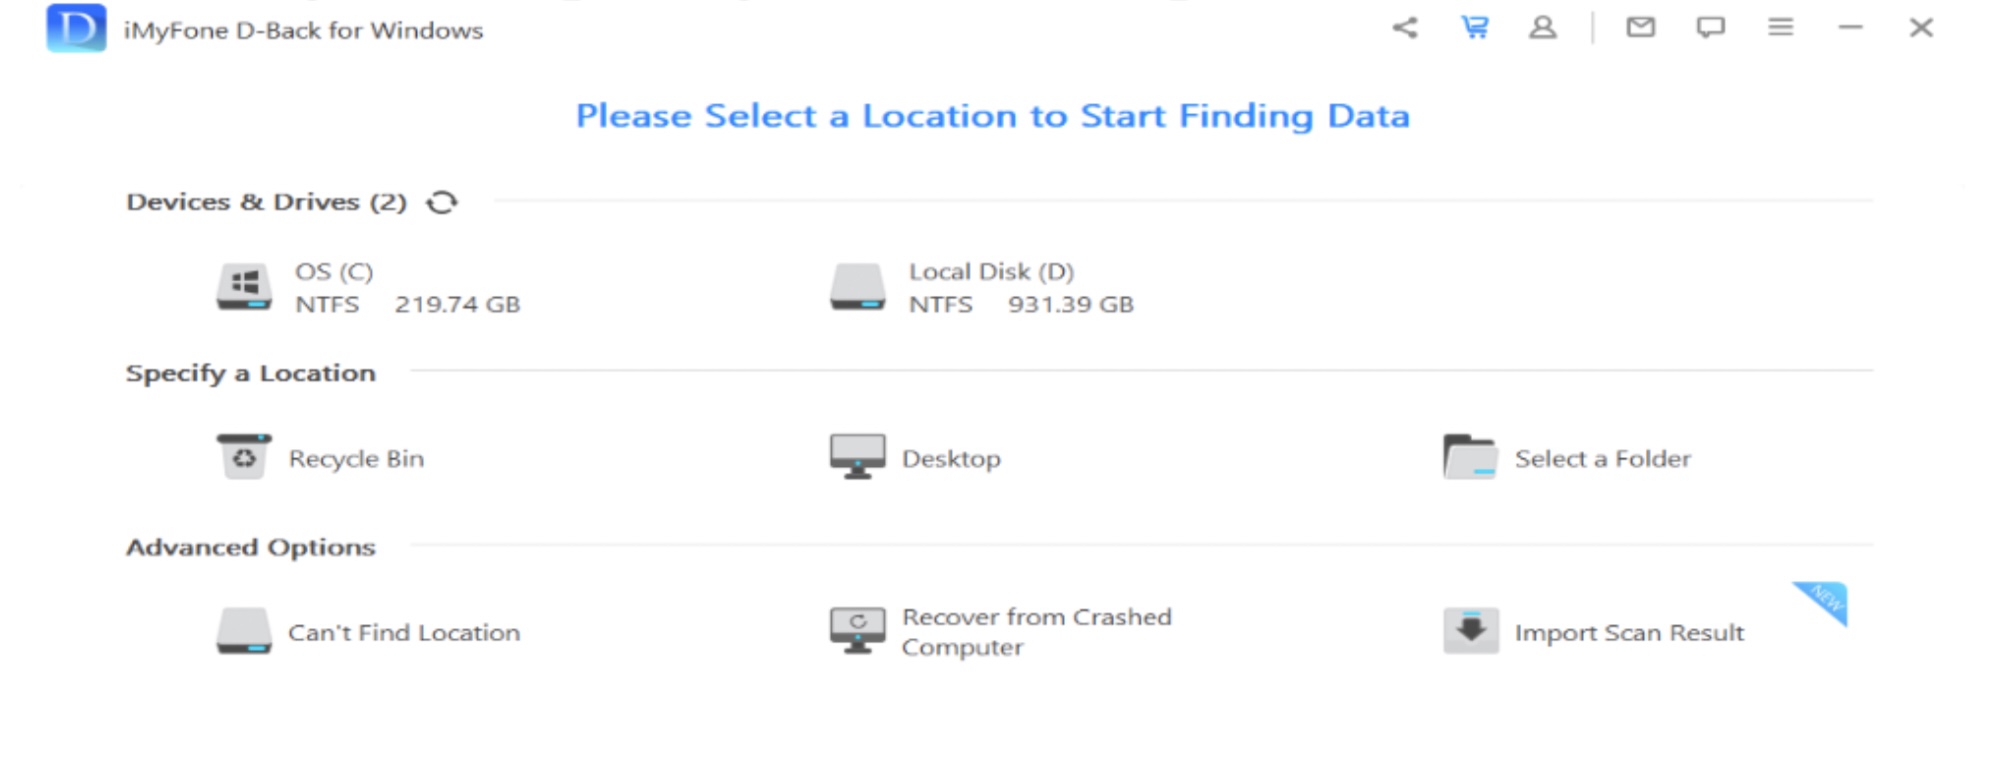Click the Can't Find Location drive icon
This screenshot has height=766, width=2000.
(x=244, y=632)
